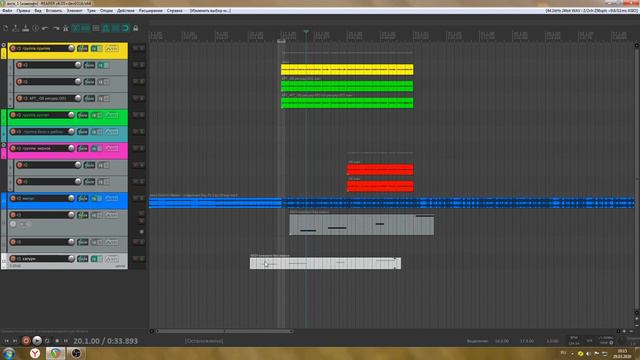Image resolution: width=640 pixels, height=360 pixels.
Task: Open envelope button on yellow group track
Action: (111, 49)
